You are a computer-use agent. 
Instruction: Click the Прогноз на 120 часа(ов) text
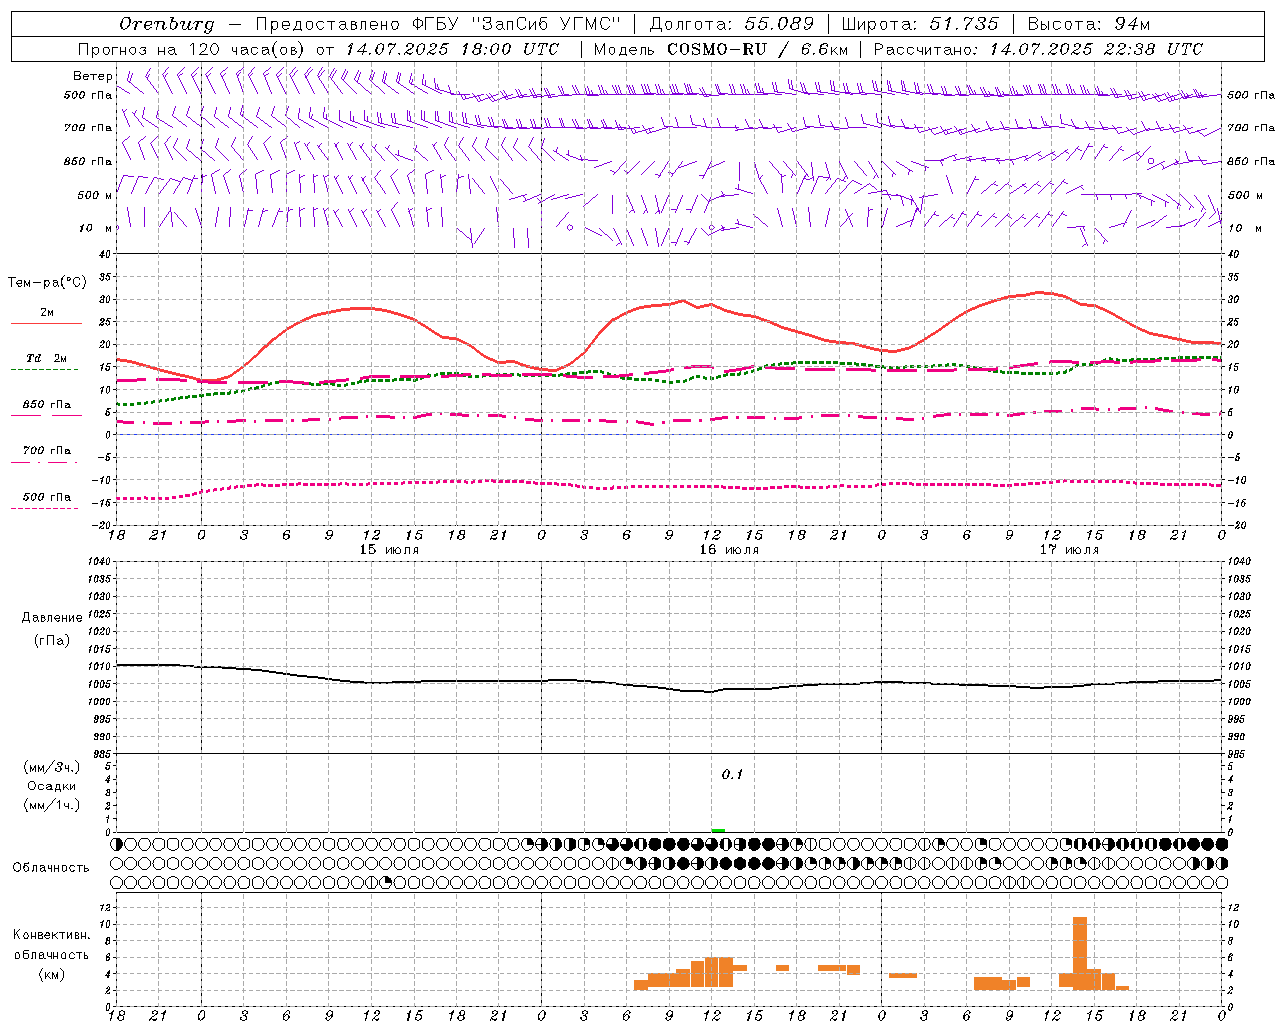192,49
